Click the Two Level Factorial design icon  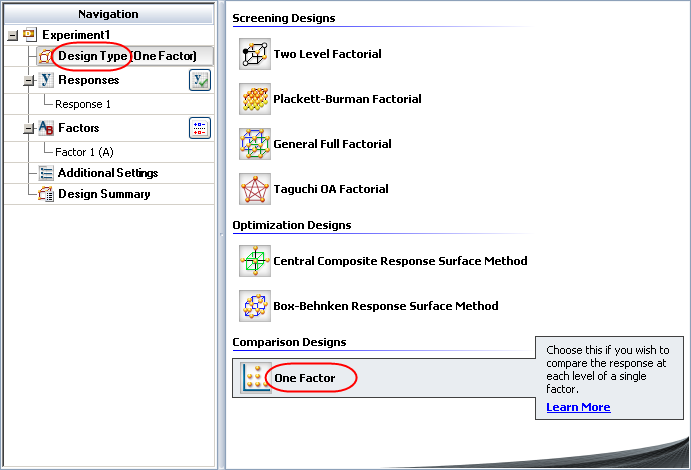(x=255, y=54)
